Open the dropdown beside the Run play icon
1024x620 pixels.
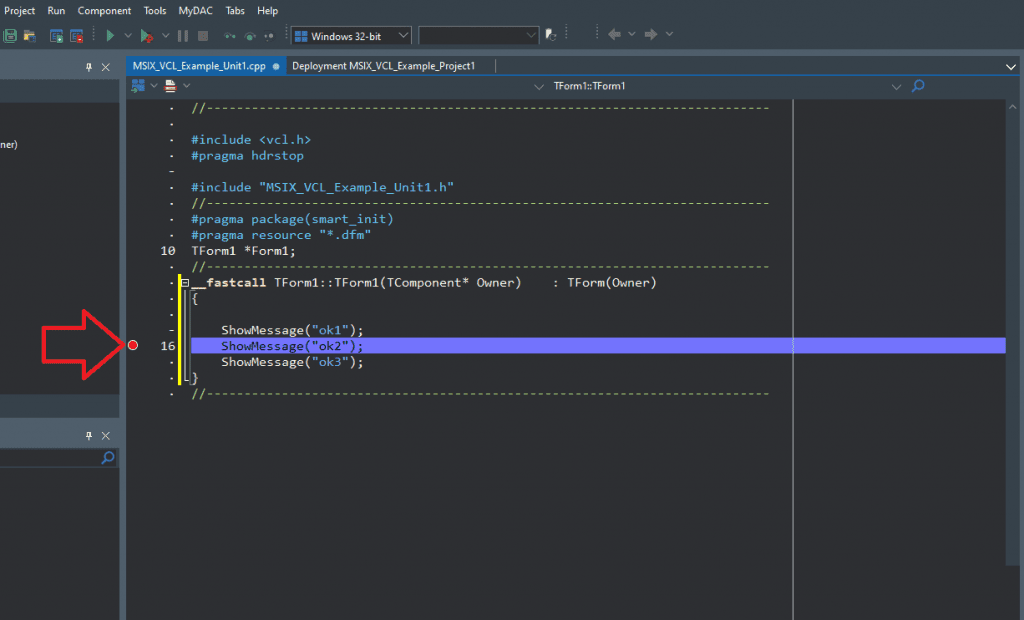point(128,36)
